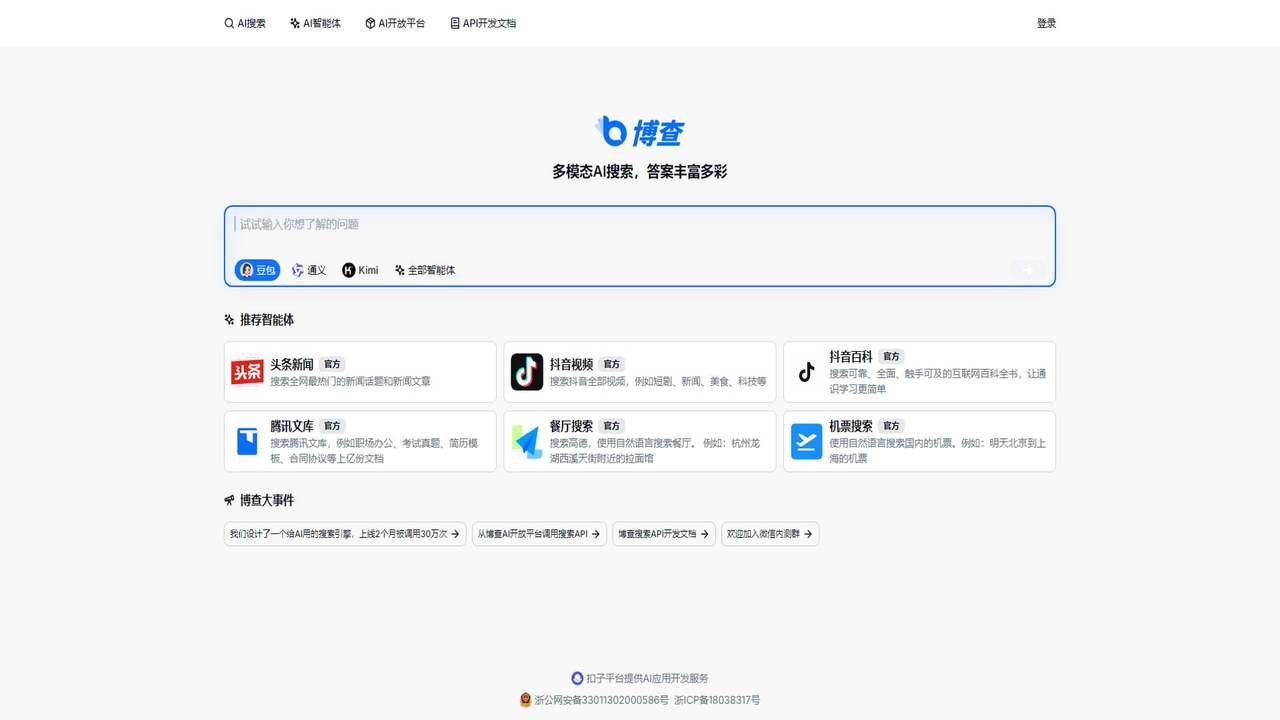Image resolution: width=1280 pixels, height=720 pixels.
Task: Open the 机票搜索 card title
Action: pyautogui.click(x=851, y=426)
